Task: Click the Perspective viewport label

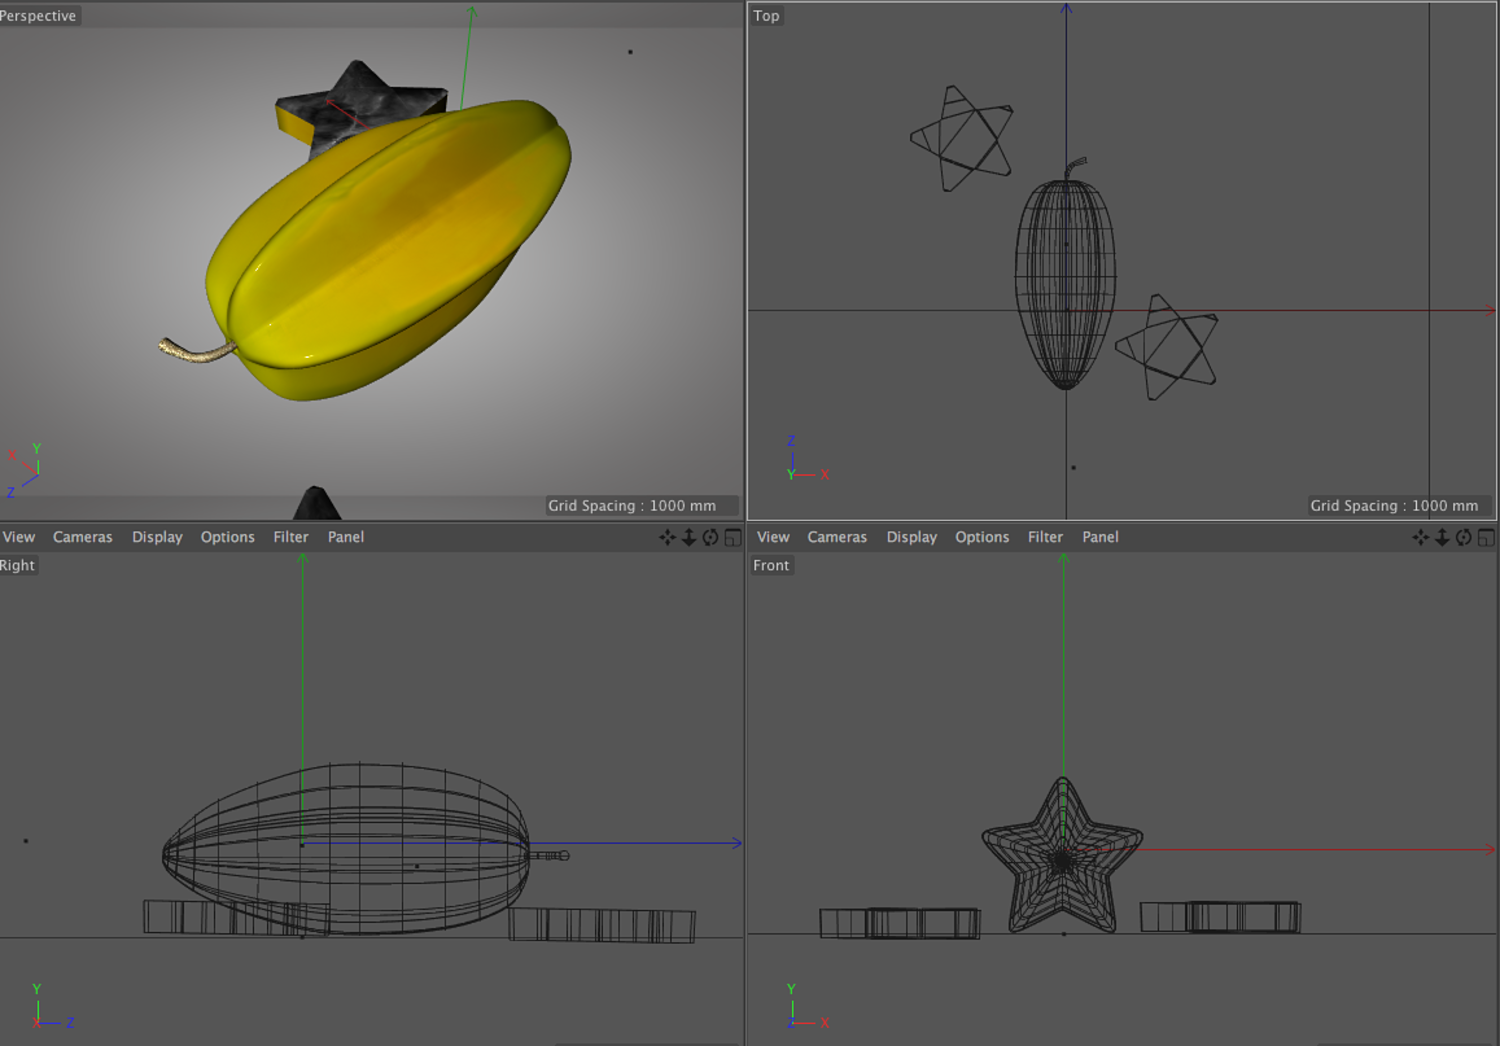Action: click(38, 16)
